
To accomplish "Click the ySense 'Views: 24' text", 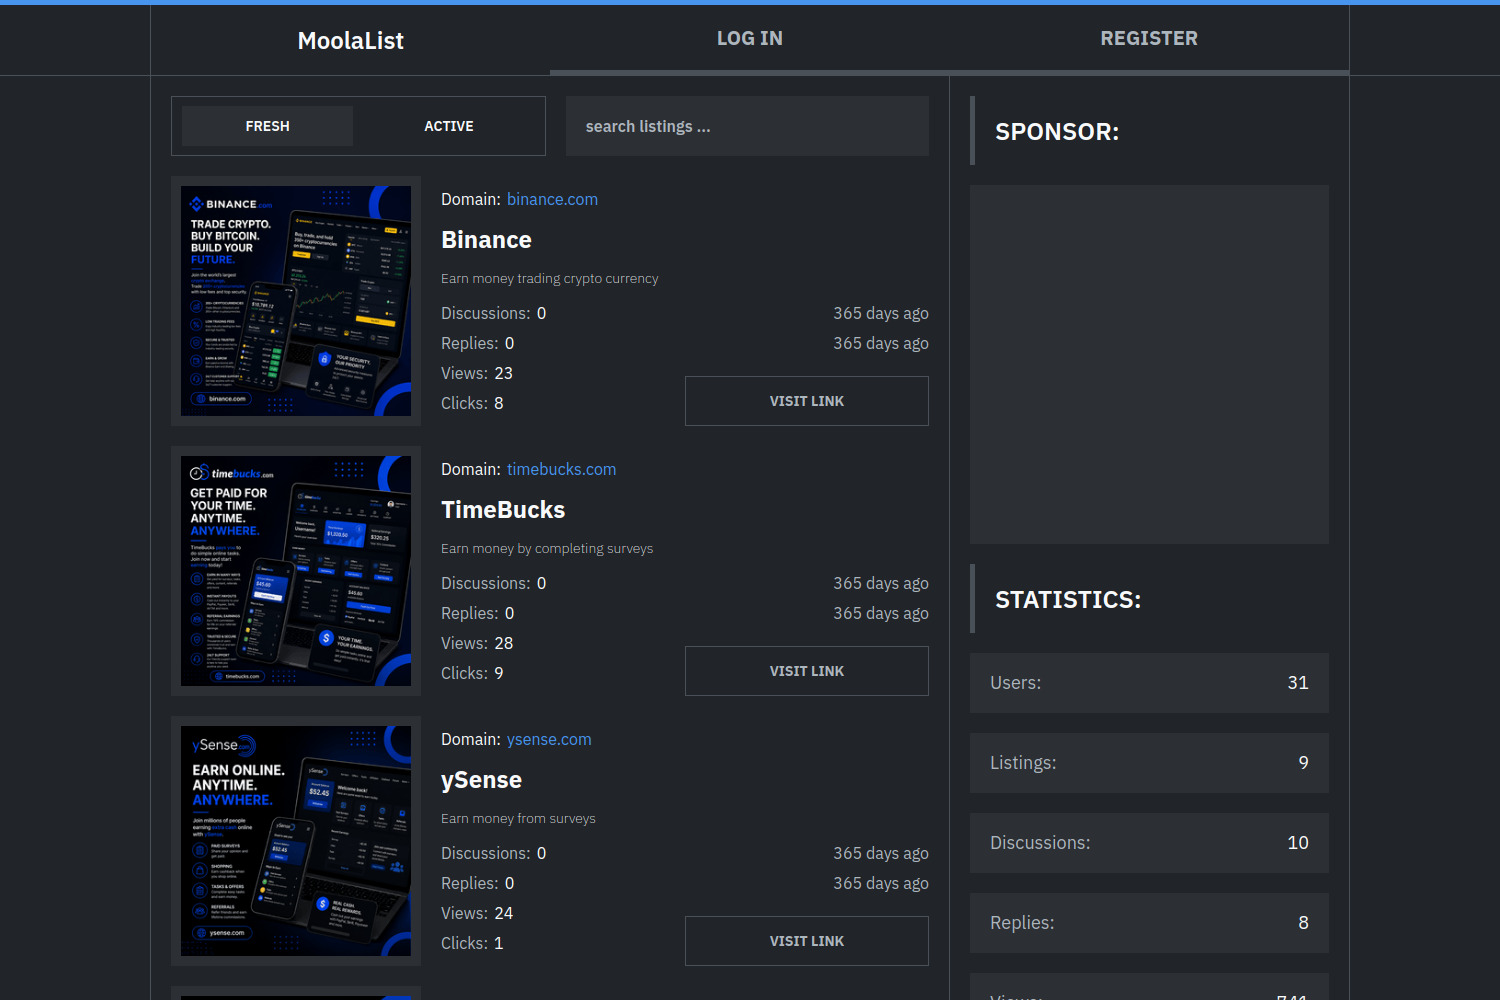I will pos(477,913).
